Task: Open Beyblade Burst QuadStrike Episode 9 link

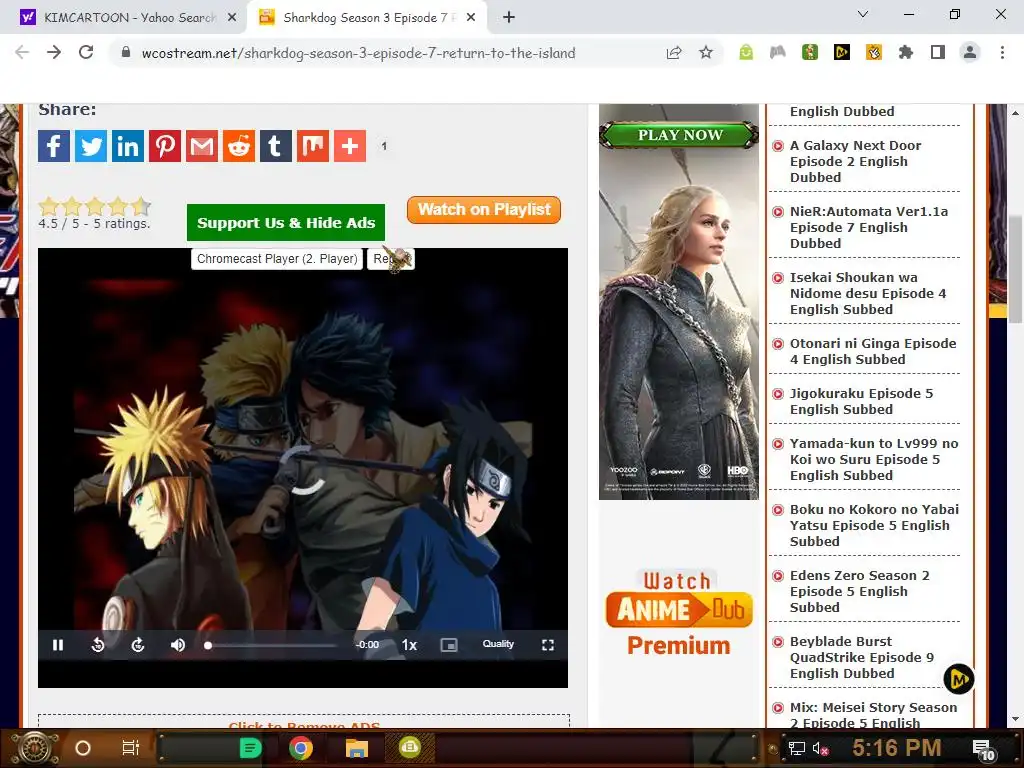Action: pyautogui.click(x=861, y=657)
